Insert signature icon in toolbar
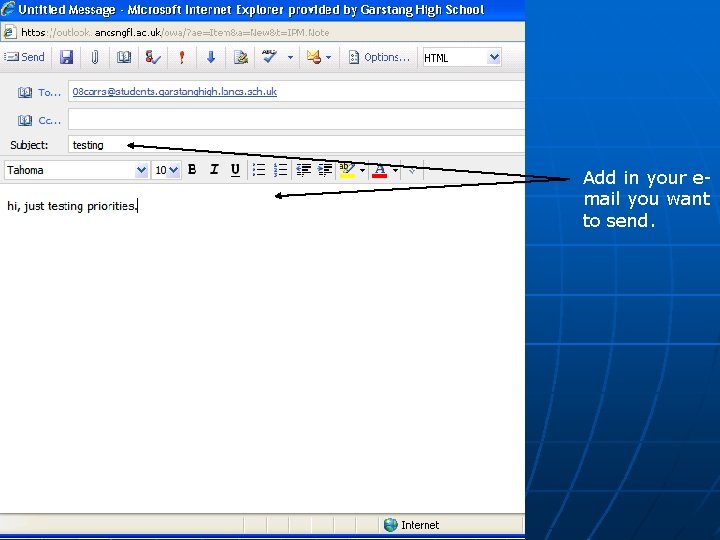The width and height of the screenshot is (720, 540). [x=241, y=57]
